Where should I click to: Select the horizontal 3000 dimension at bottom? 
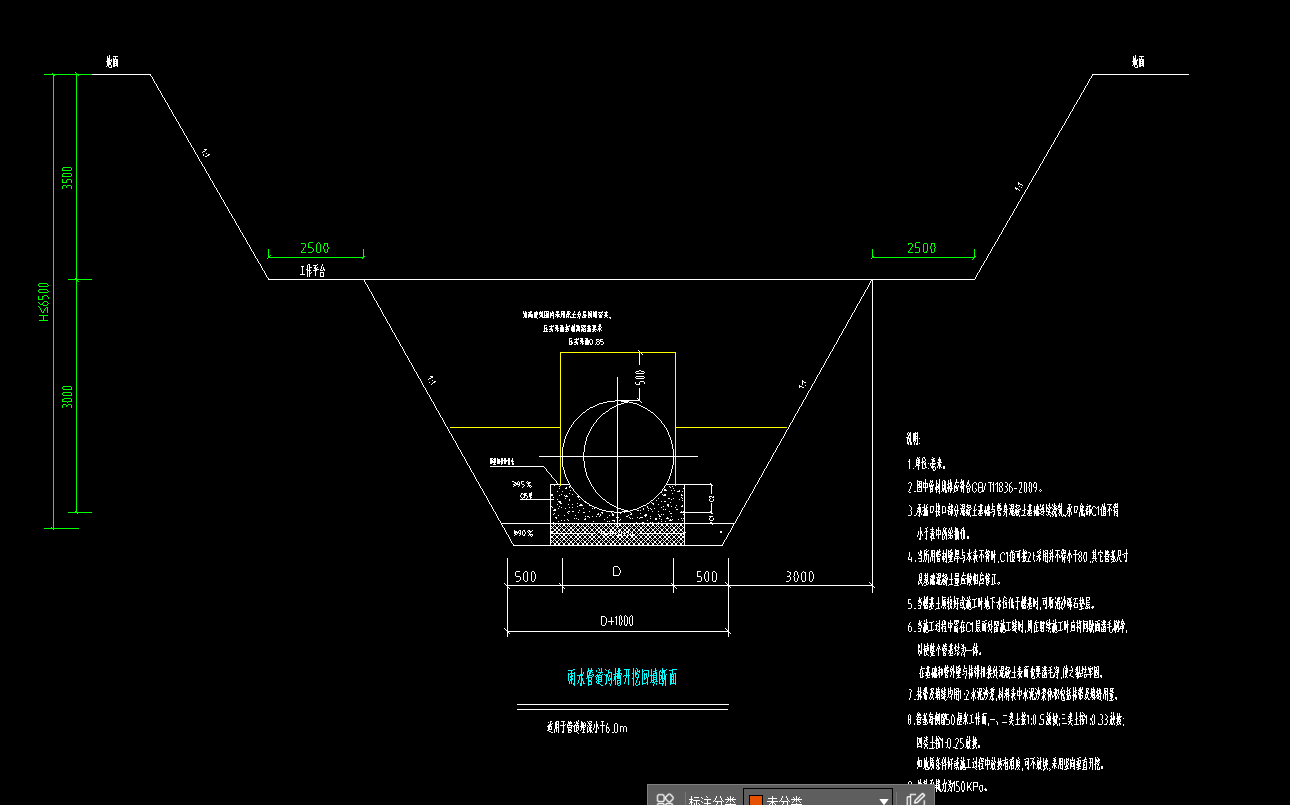pos(799,576)
